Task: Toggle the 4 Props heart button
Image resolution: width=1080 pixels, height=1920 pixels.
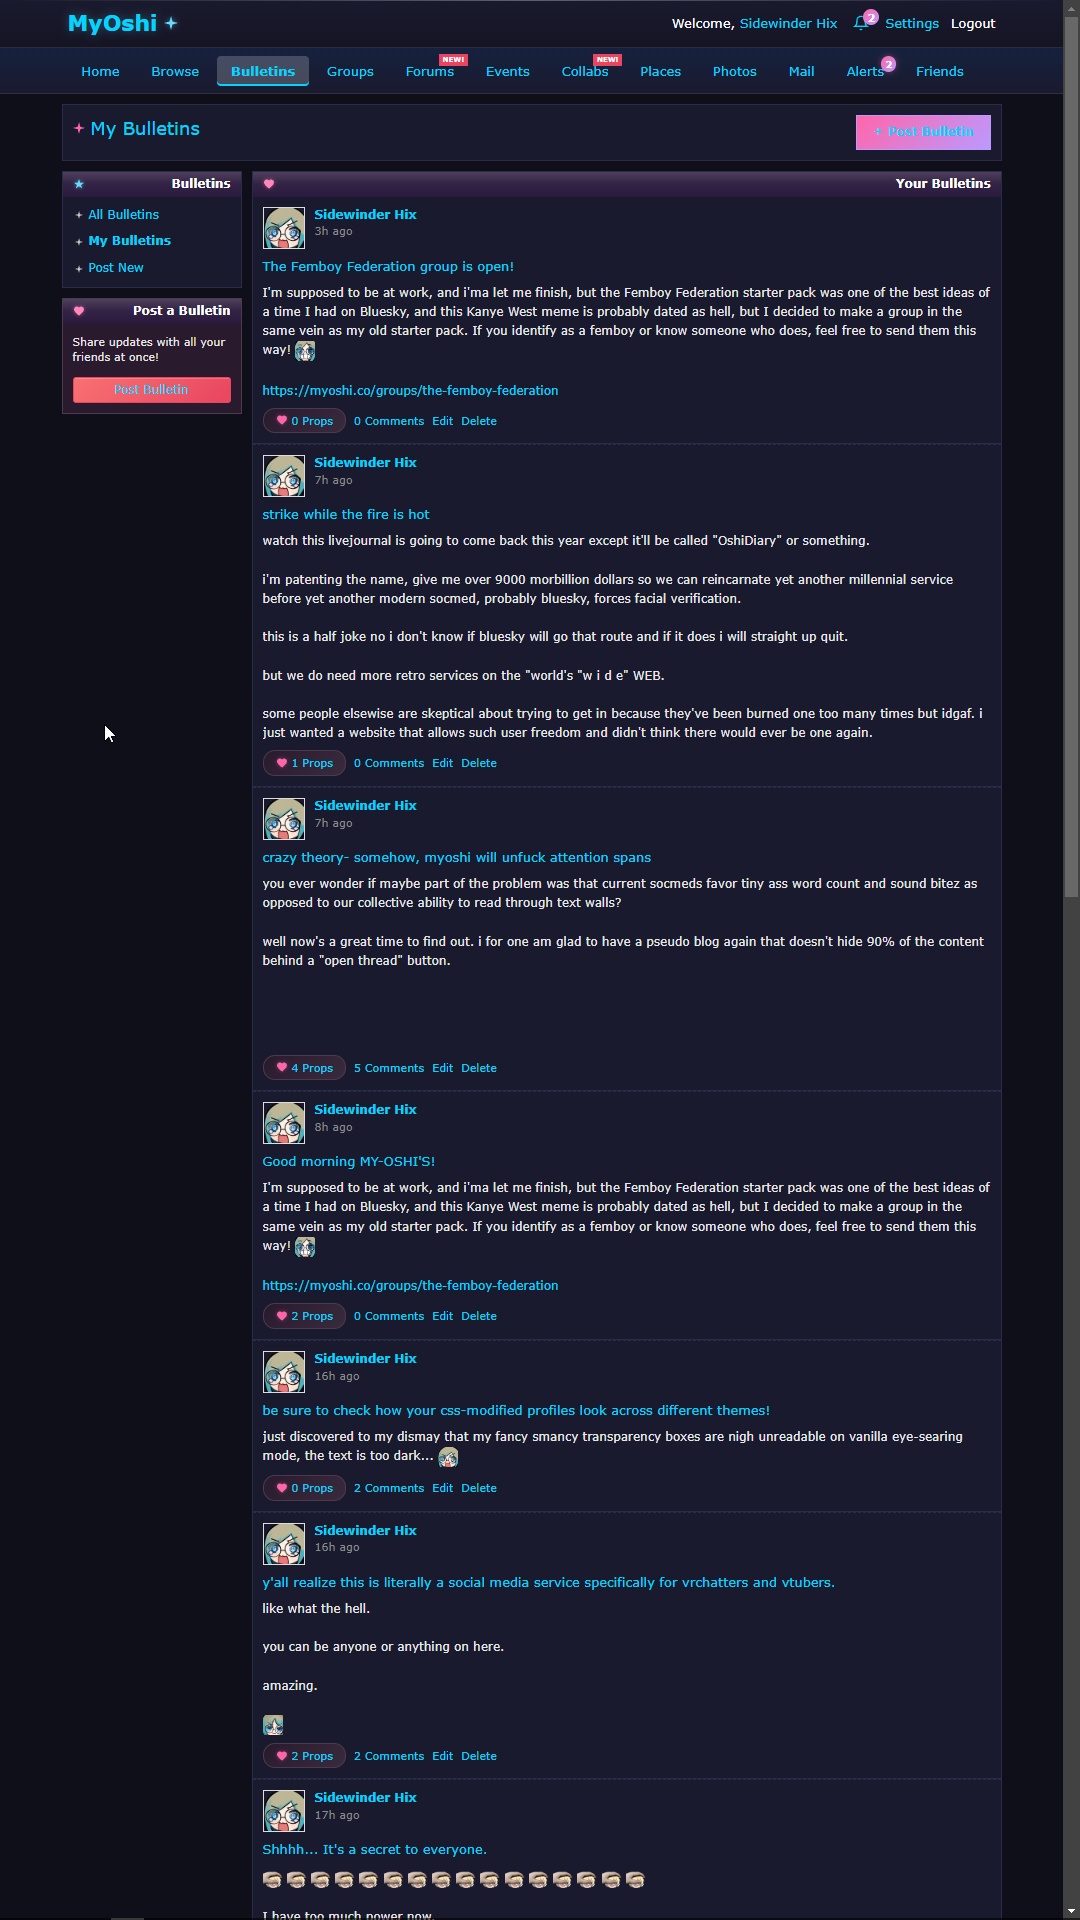Action: tap(304, 1068)
